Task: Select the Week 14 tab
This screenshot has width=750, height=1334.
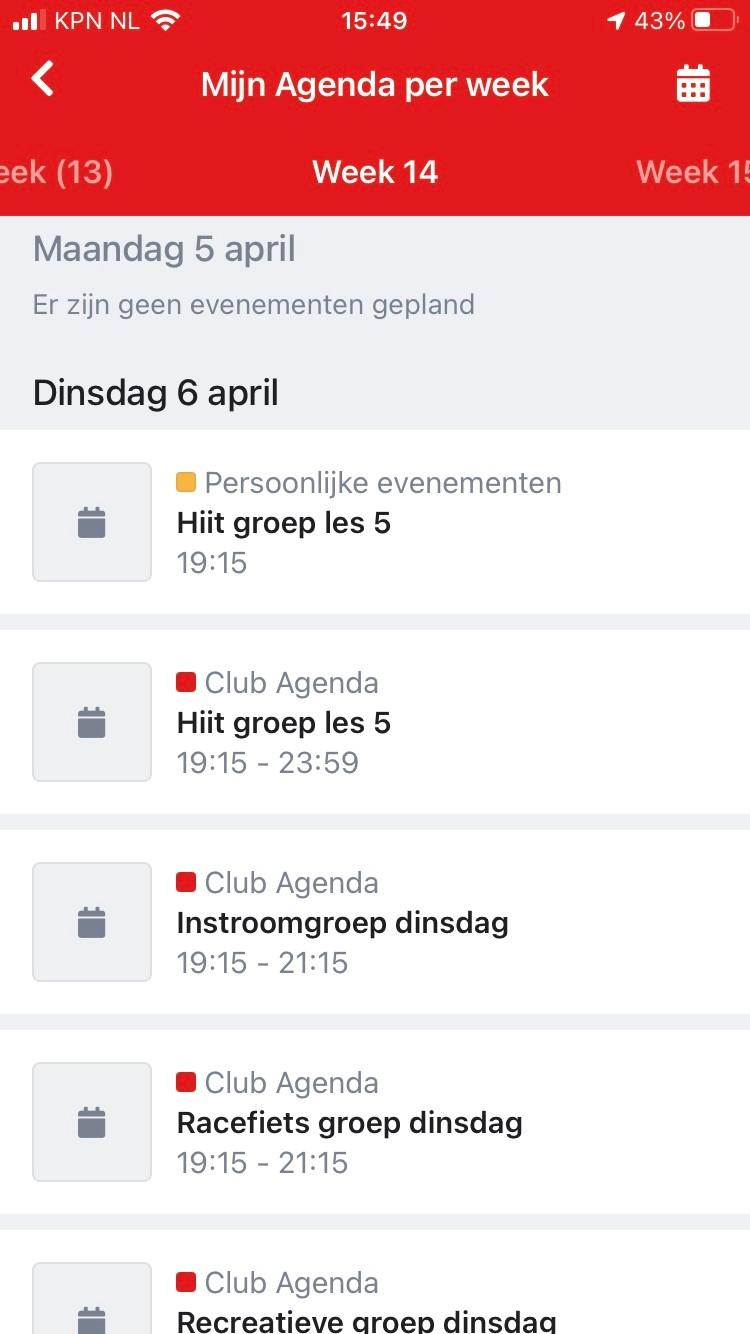Action: (x=375, y=172)
